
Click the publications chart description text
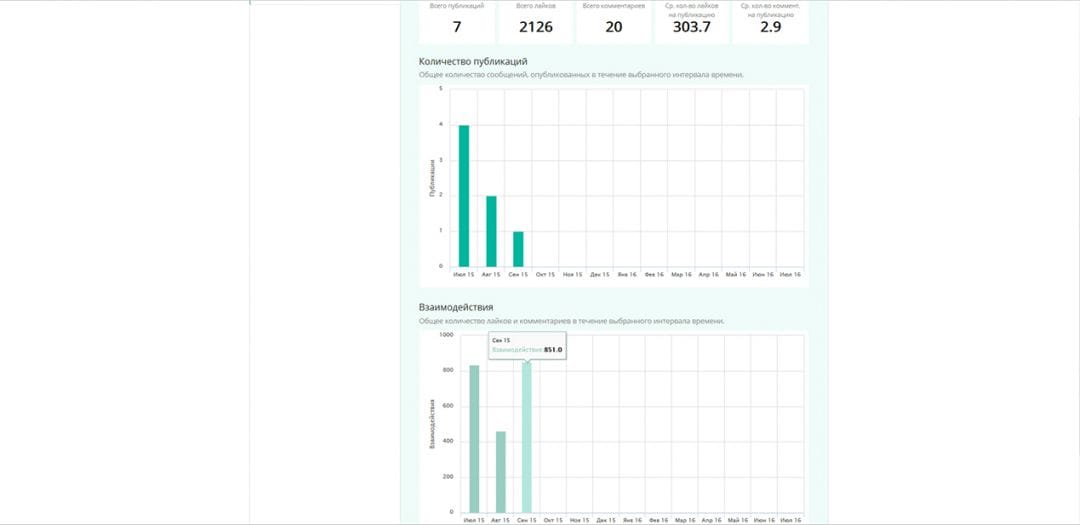click(580, 75)
